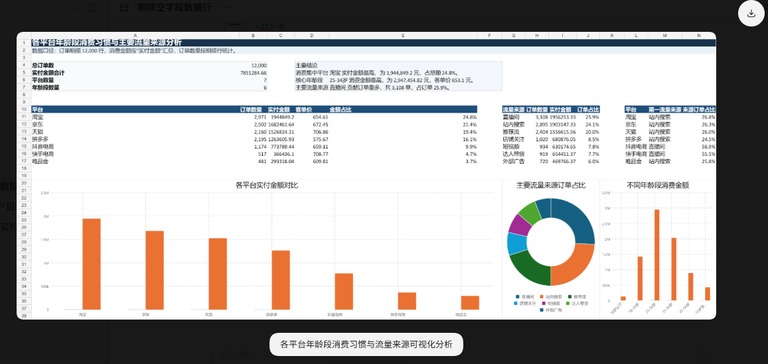Click the '主要结论' heading

pyautogui.click(x=307, y=65)
